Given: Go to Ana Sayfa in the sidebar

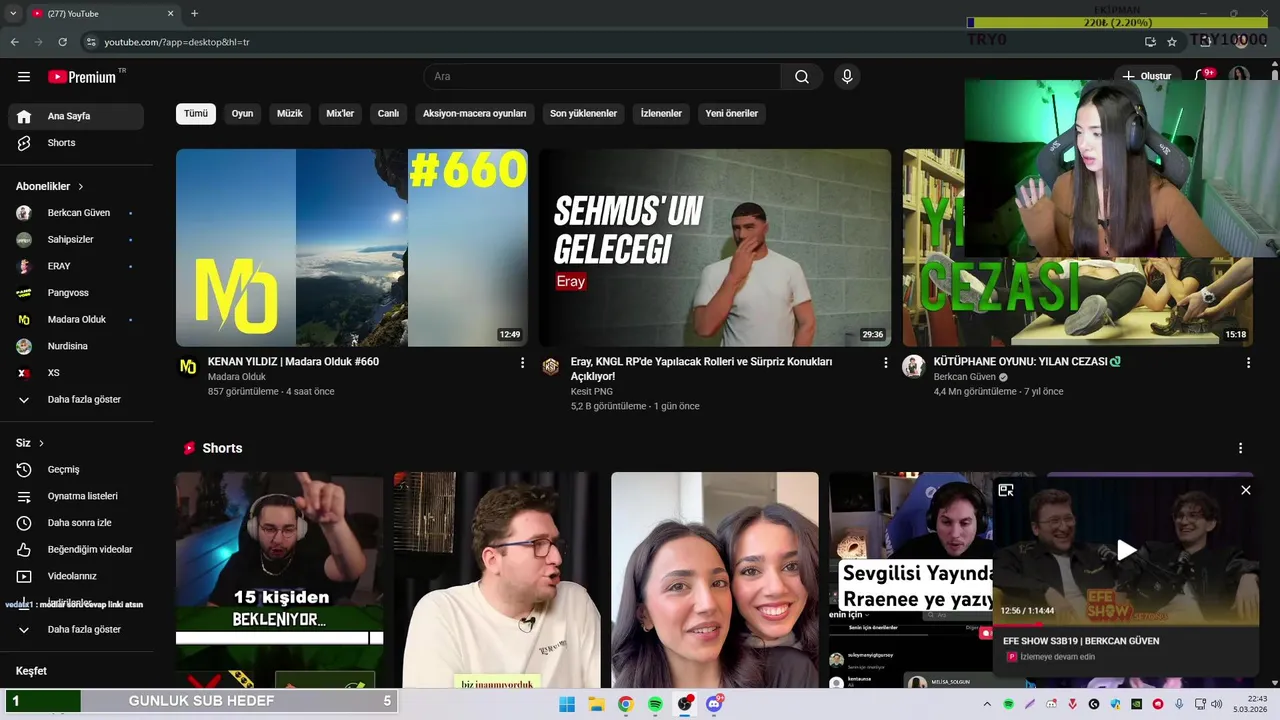Looking at the screenshot, I should [x=76, y=116].
